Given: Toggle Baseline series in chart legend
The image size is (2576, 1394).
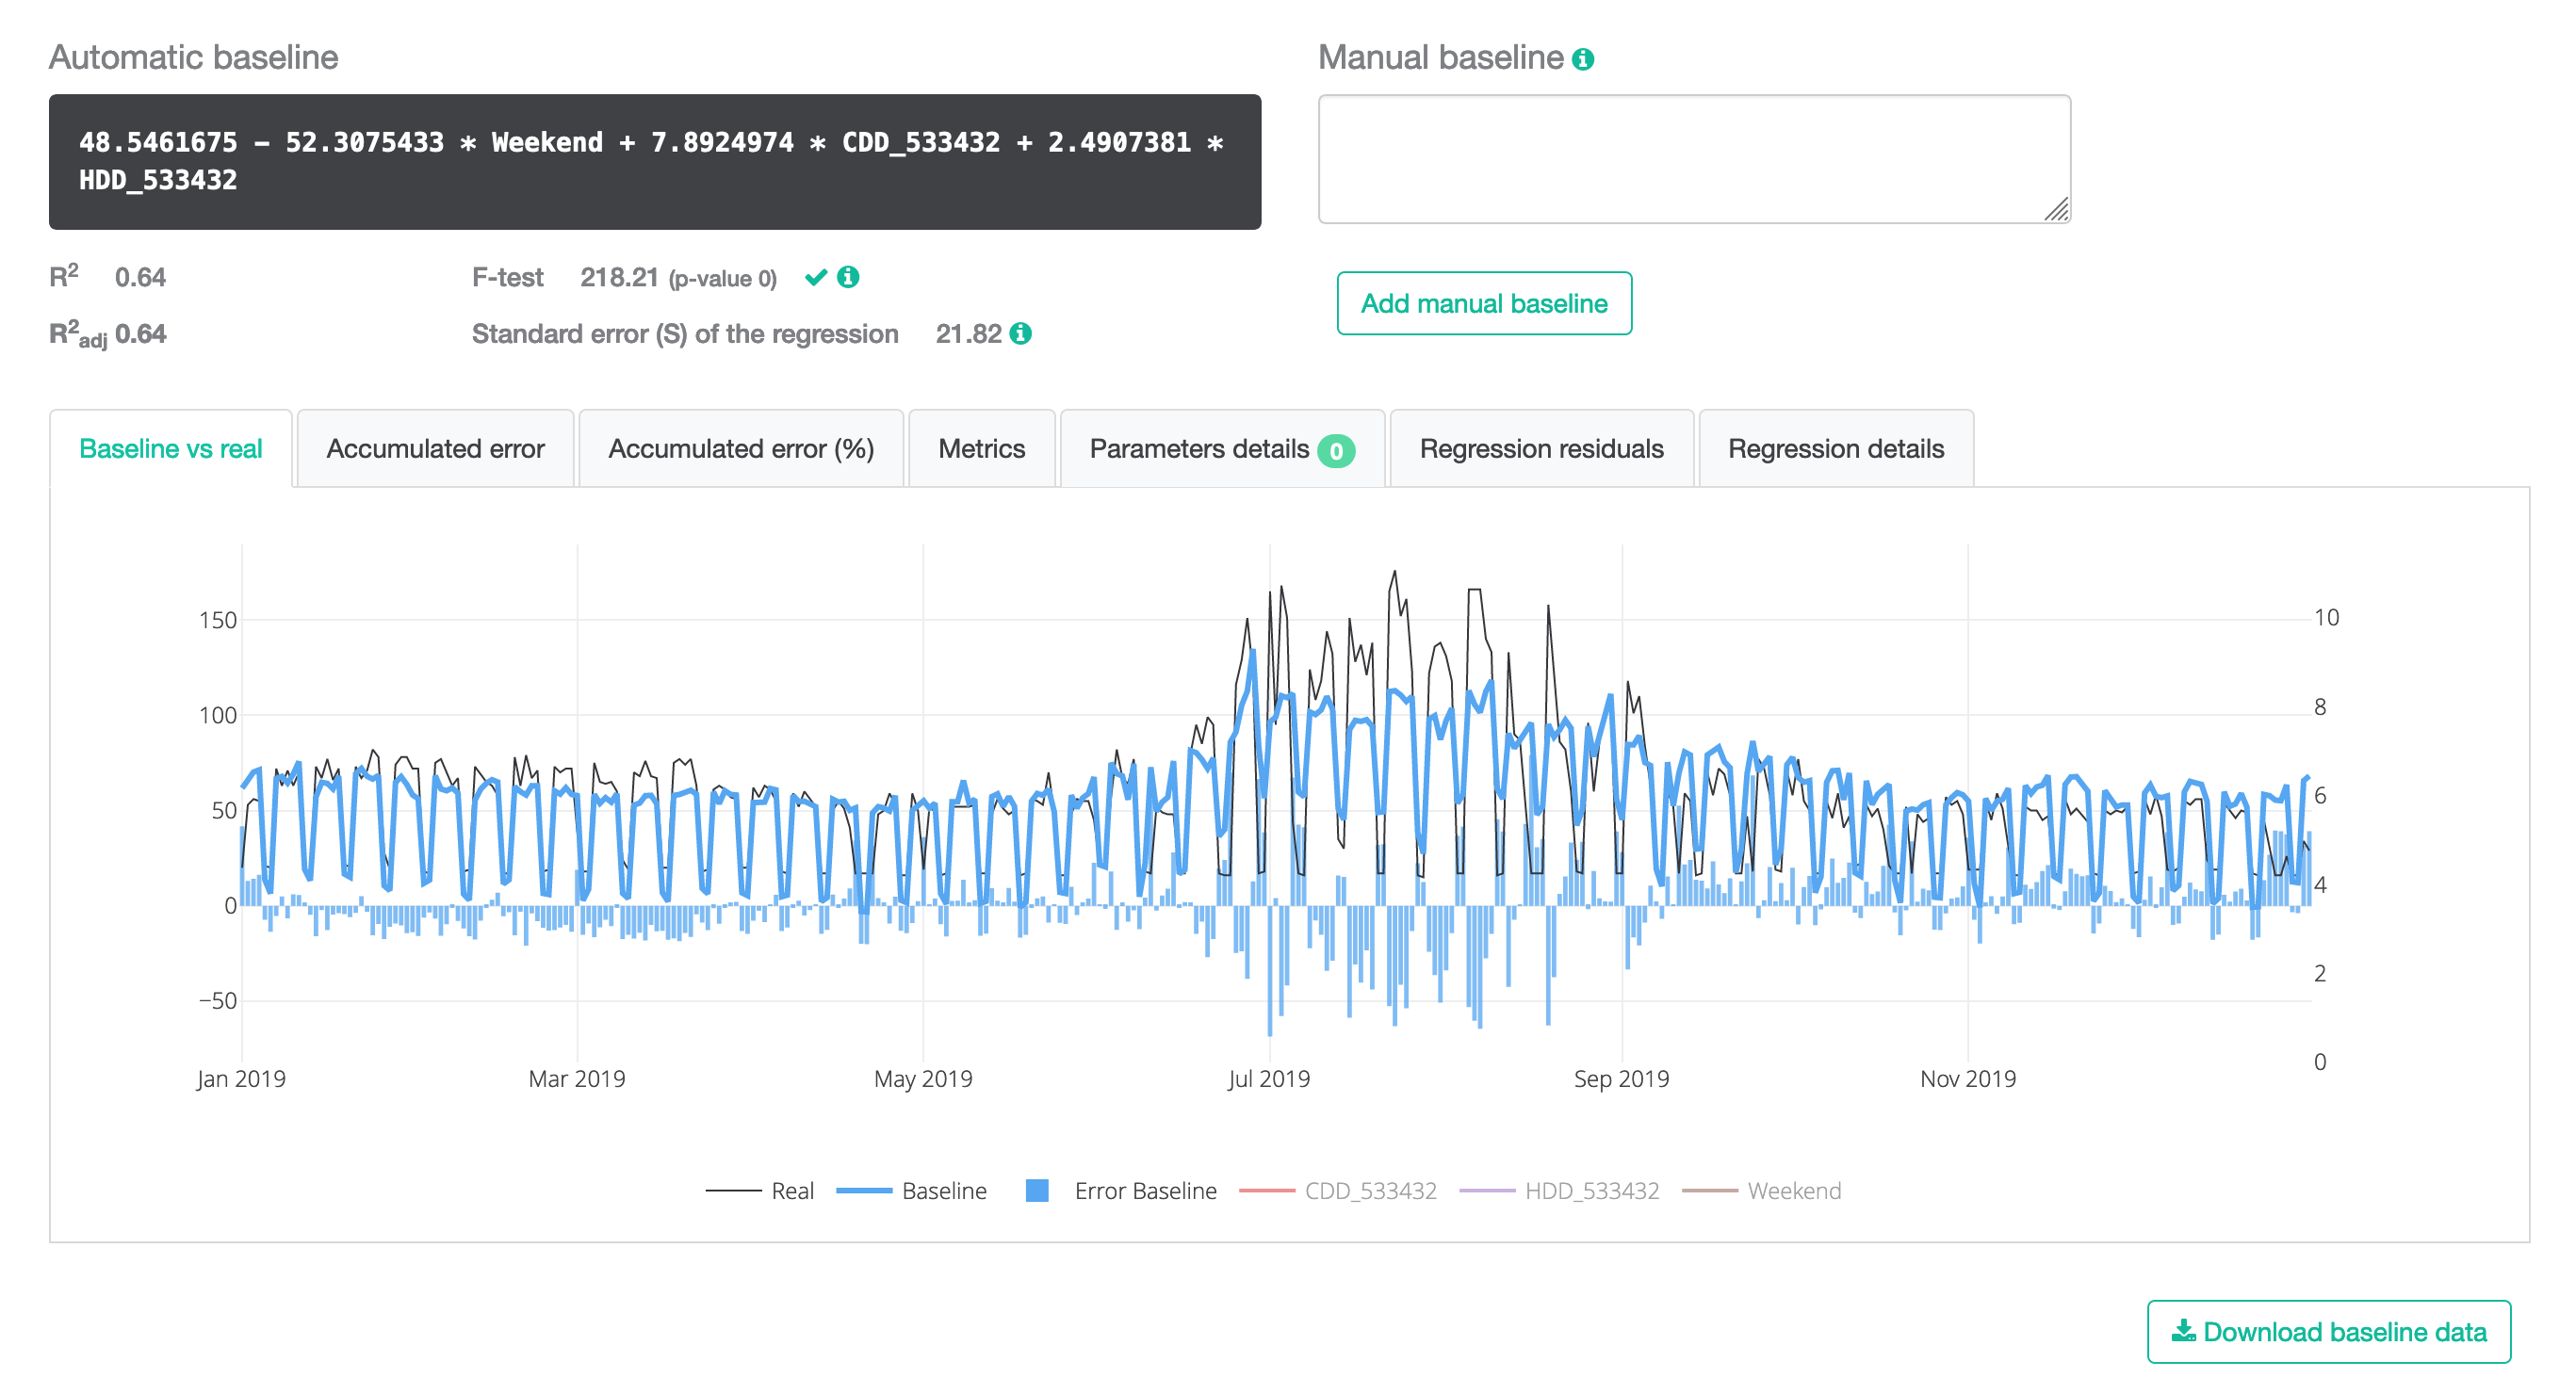Looking at the screenshot, I should click(x=911, y=1190).
